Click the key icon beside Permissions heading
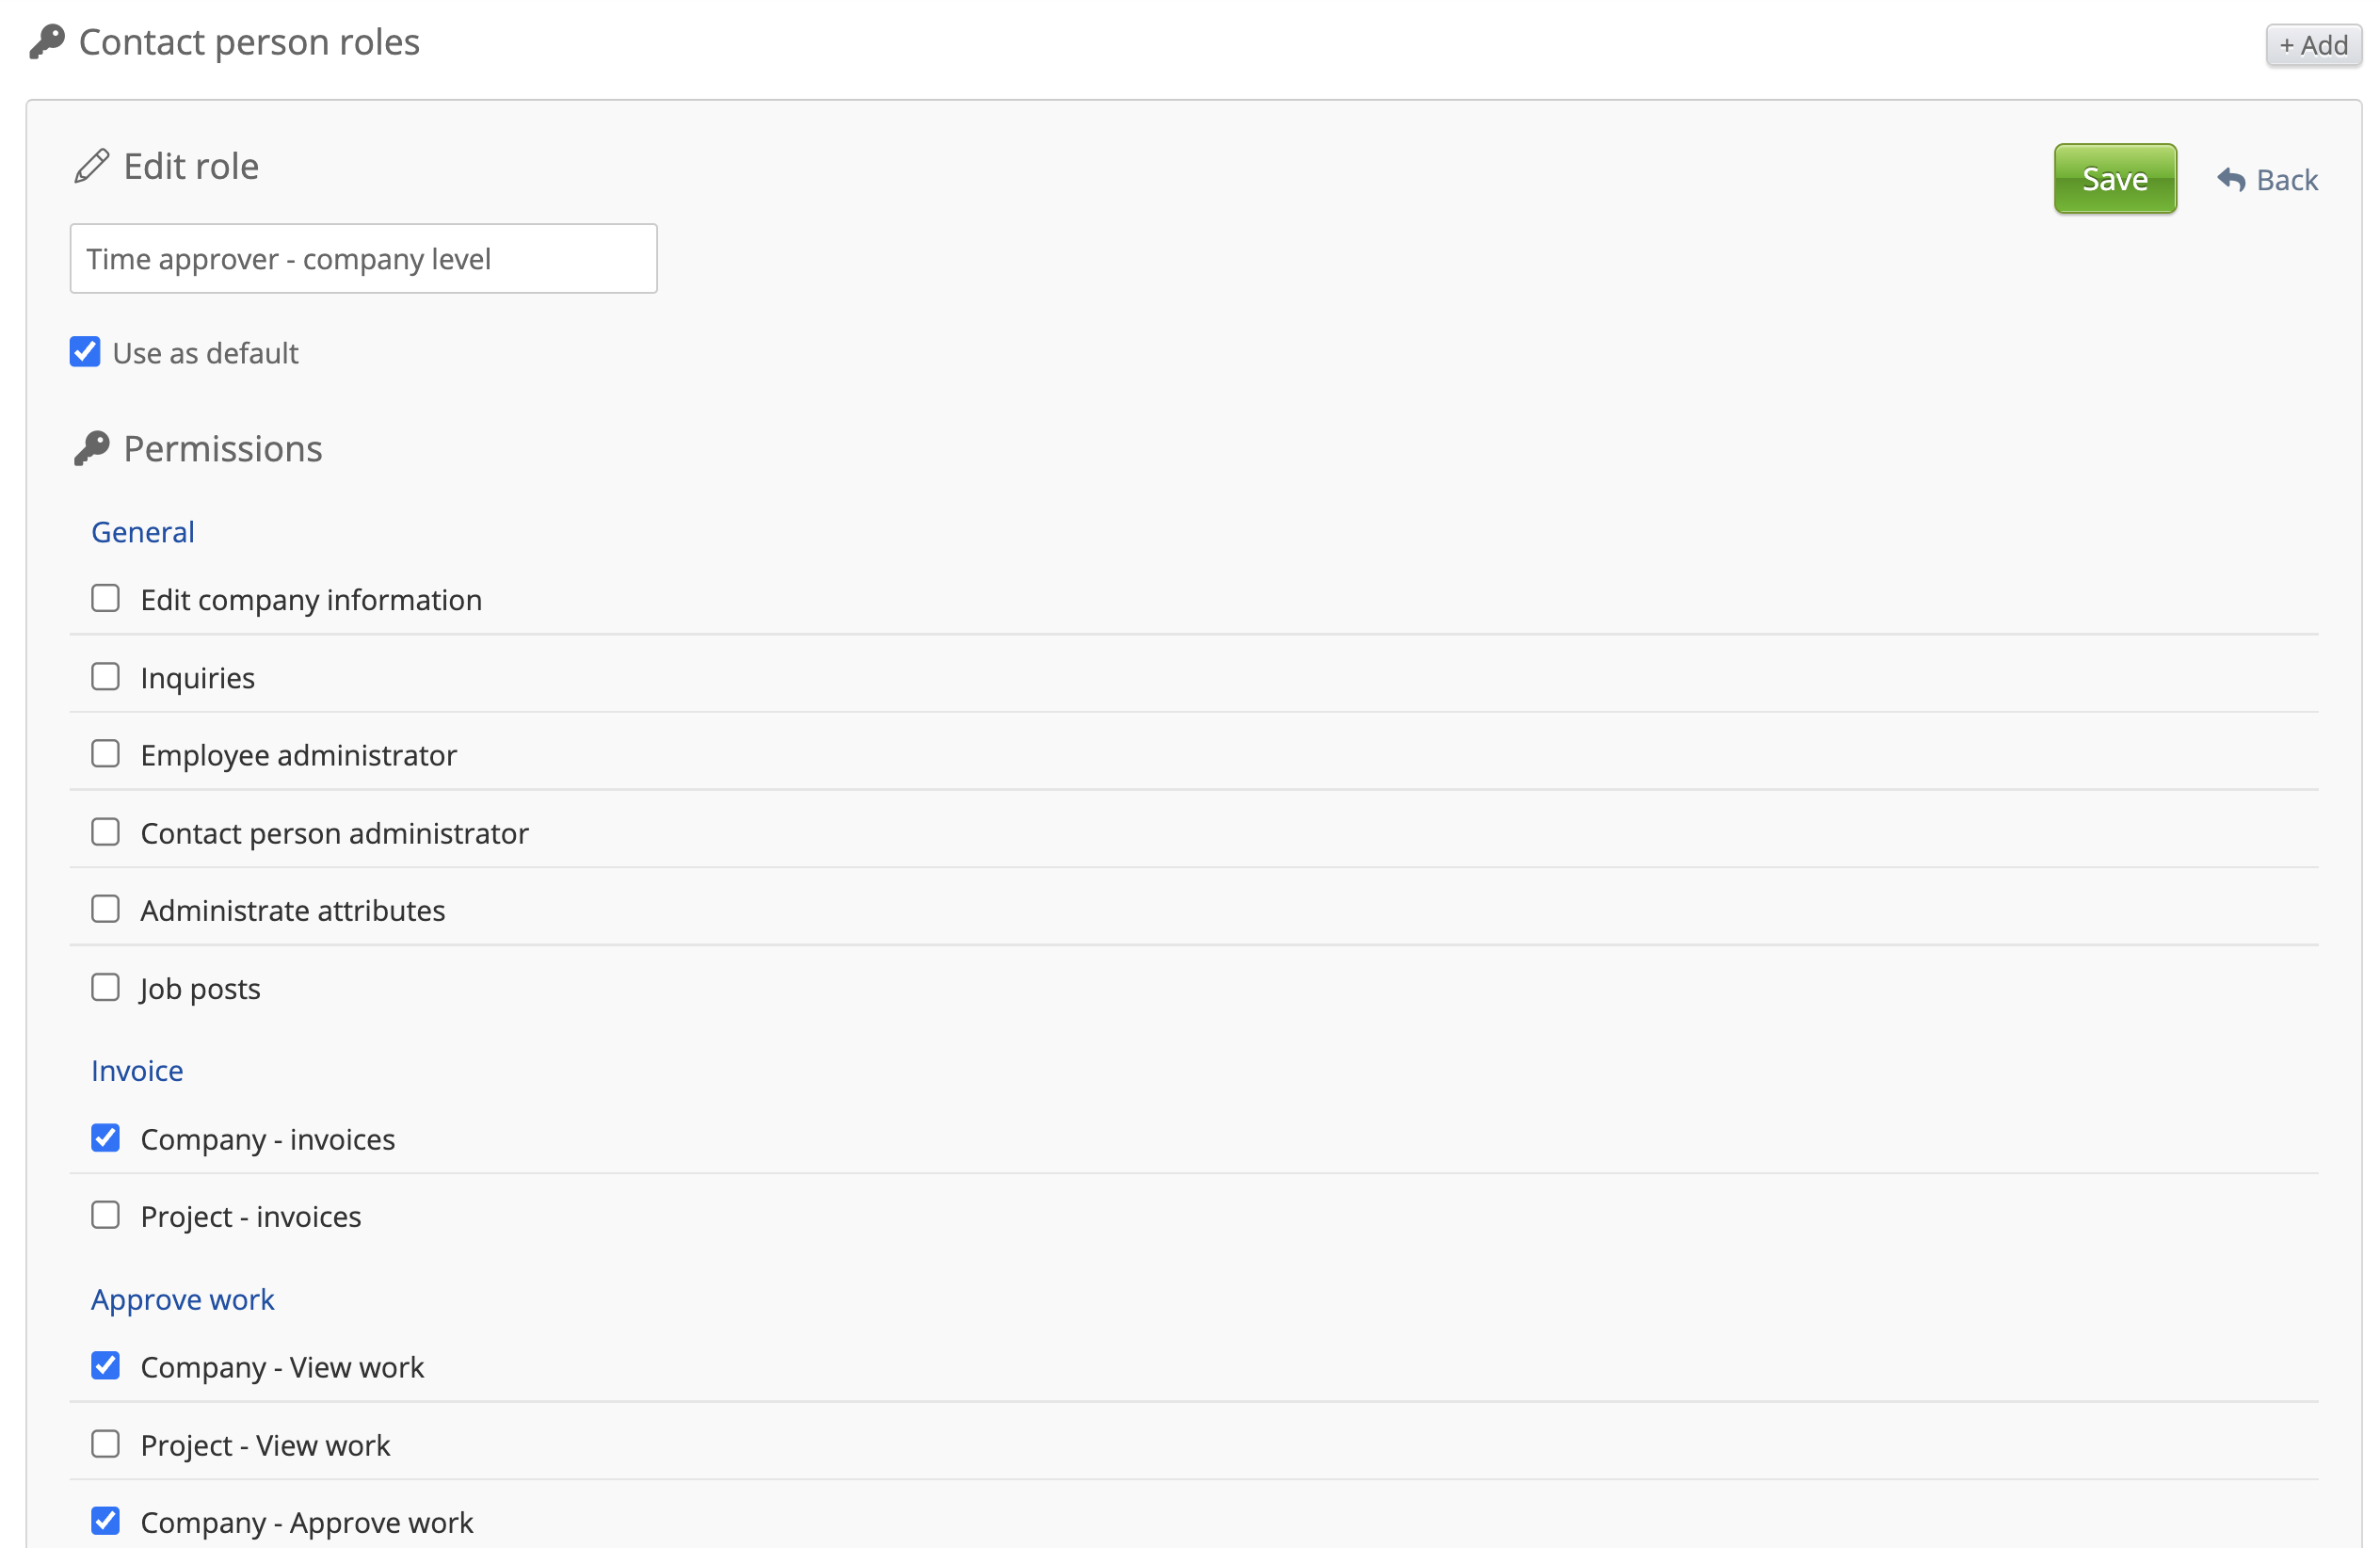The width and height of the screenshot is (2380, 1548). point(91,449)
